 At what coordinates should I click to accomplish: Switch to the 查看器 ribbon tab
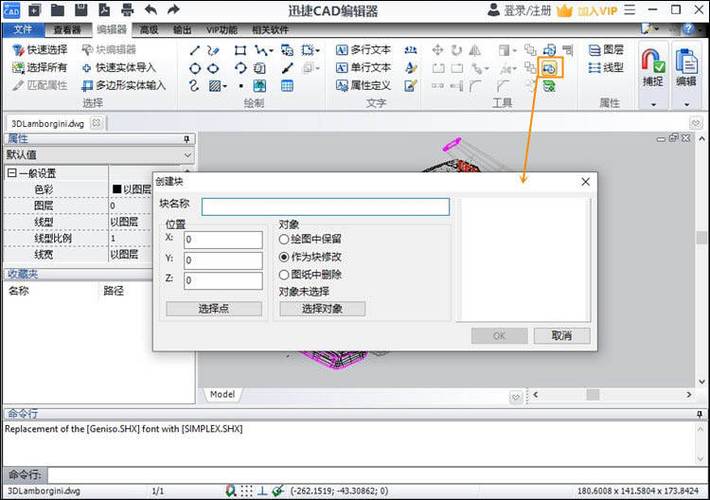point(69,30)
